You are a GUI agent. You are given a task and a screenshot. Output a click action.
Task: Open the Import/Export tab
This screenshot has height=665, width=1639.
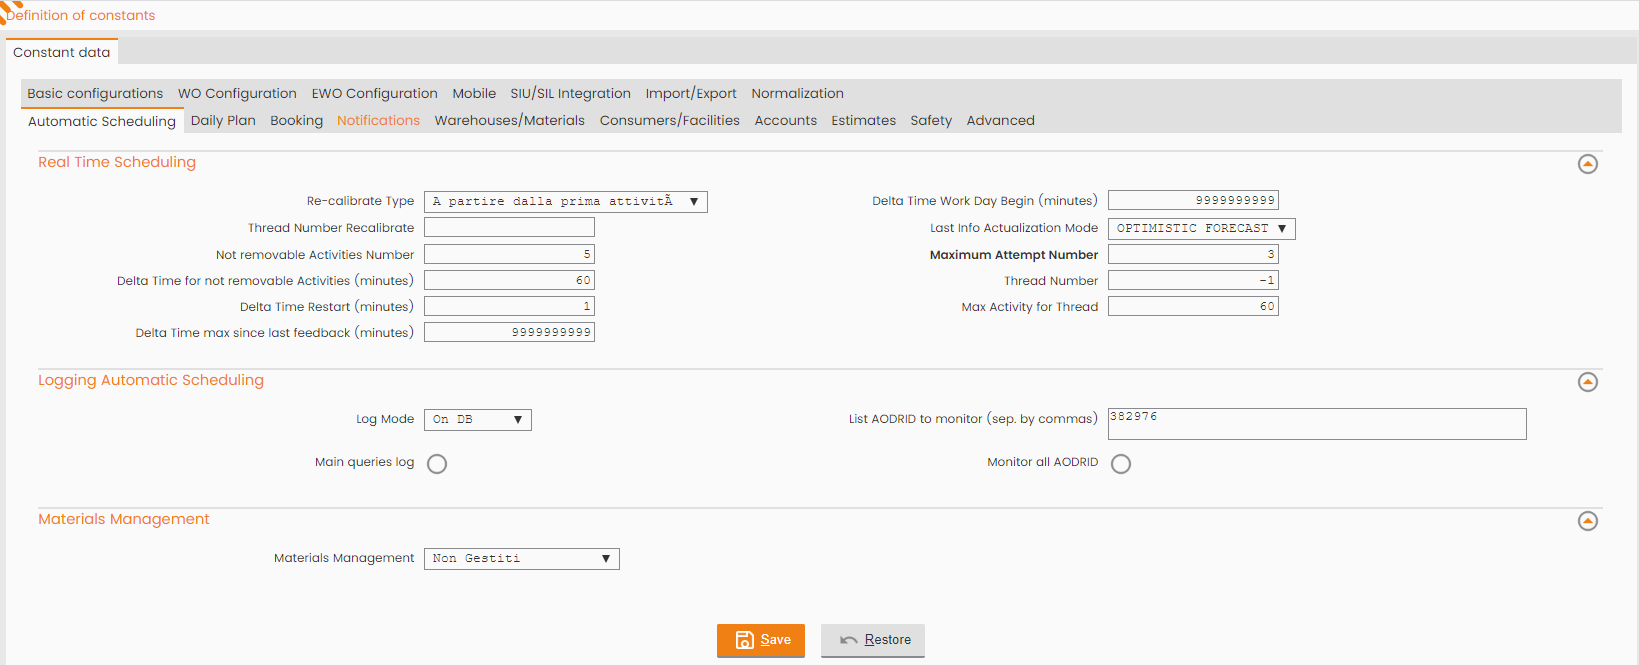[691, 93]
